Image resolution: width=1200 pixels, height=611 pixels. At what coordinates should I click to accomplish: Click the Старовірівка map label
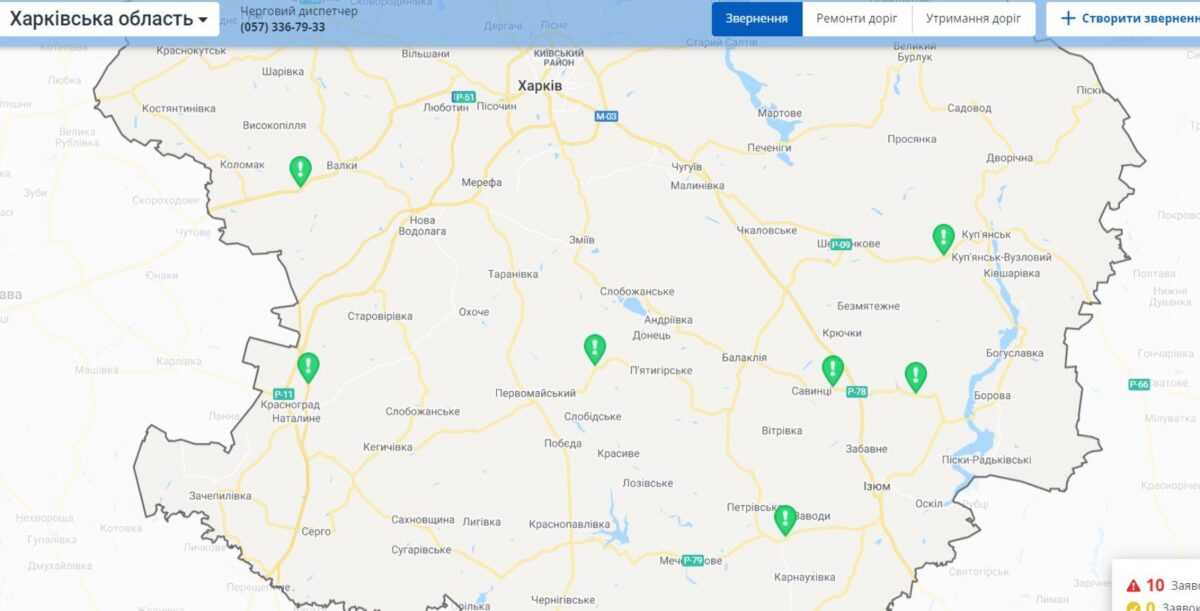[379, 317]
